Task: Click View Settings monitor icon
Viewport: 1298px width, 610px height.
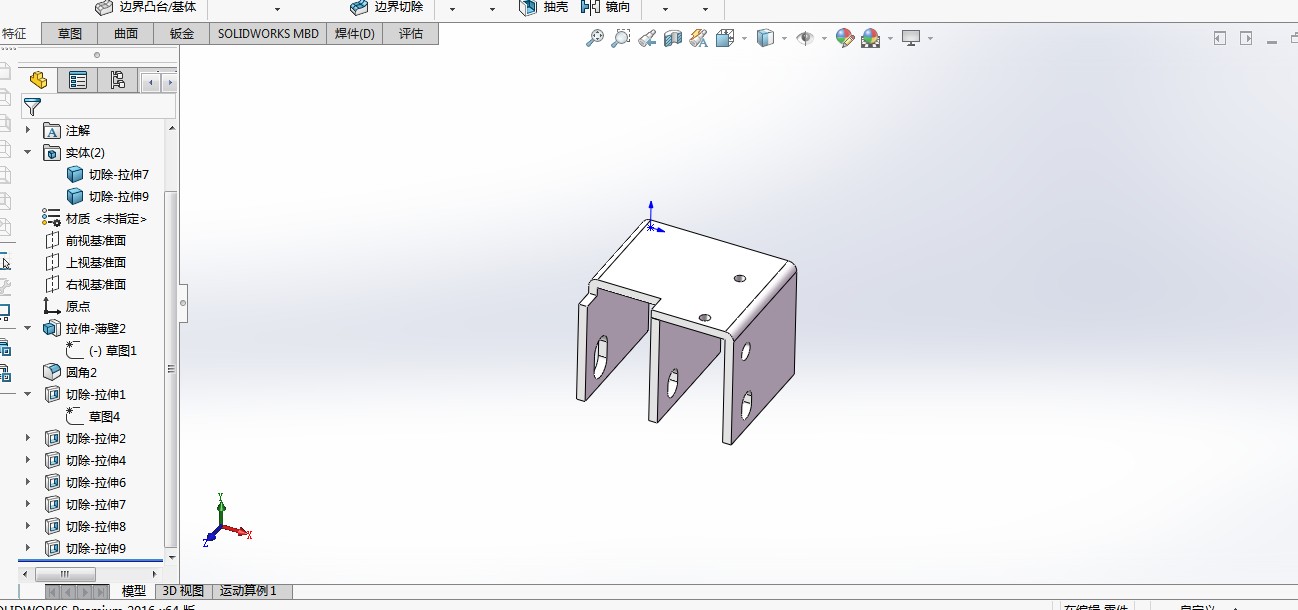Action: point(910,38)
